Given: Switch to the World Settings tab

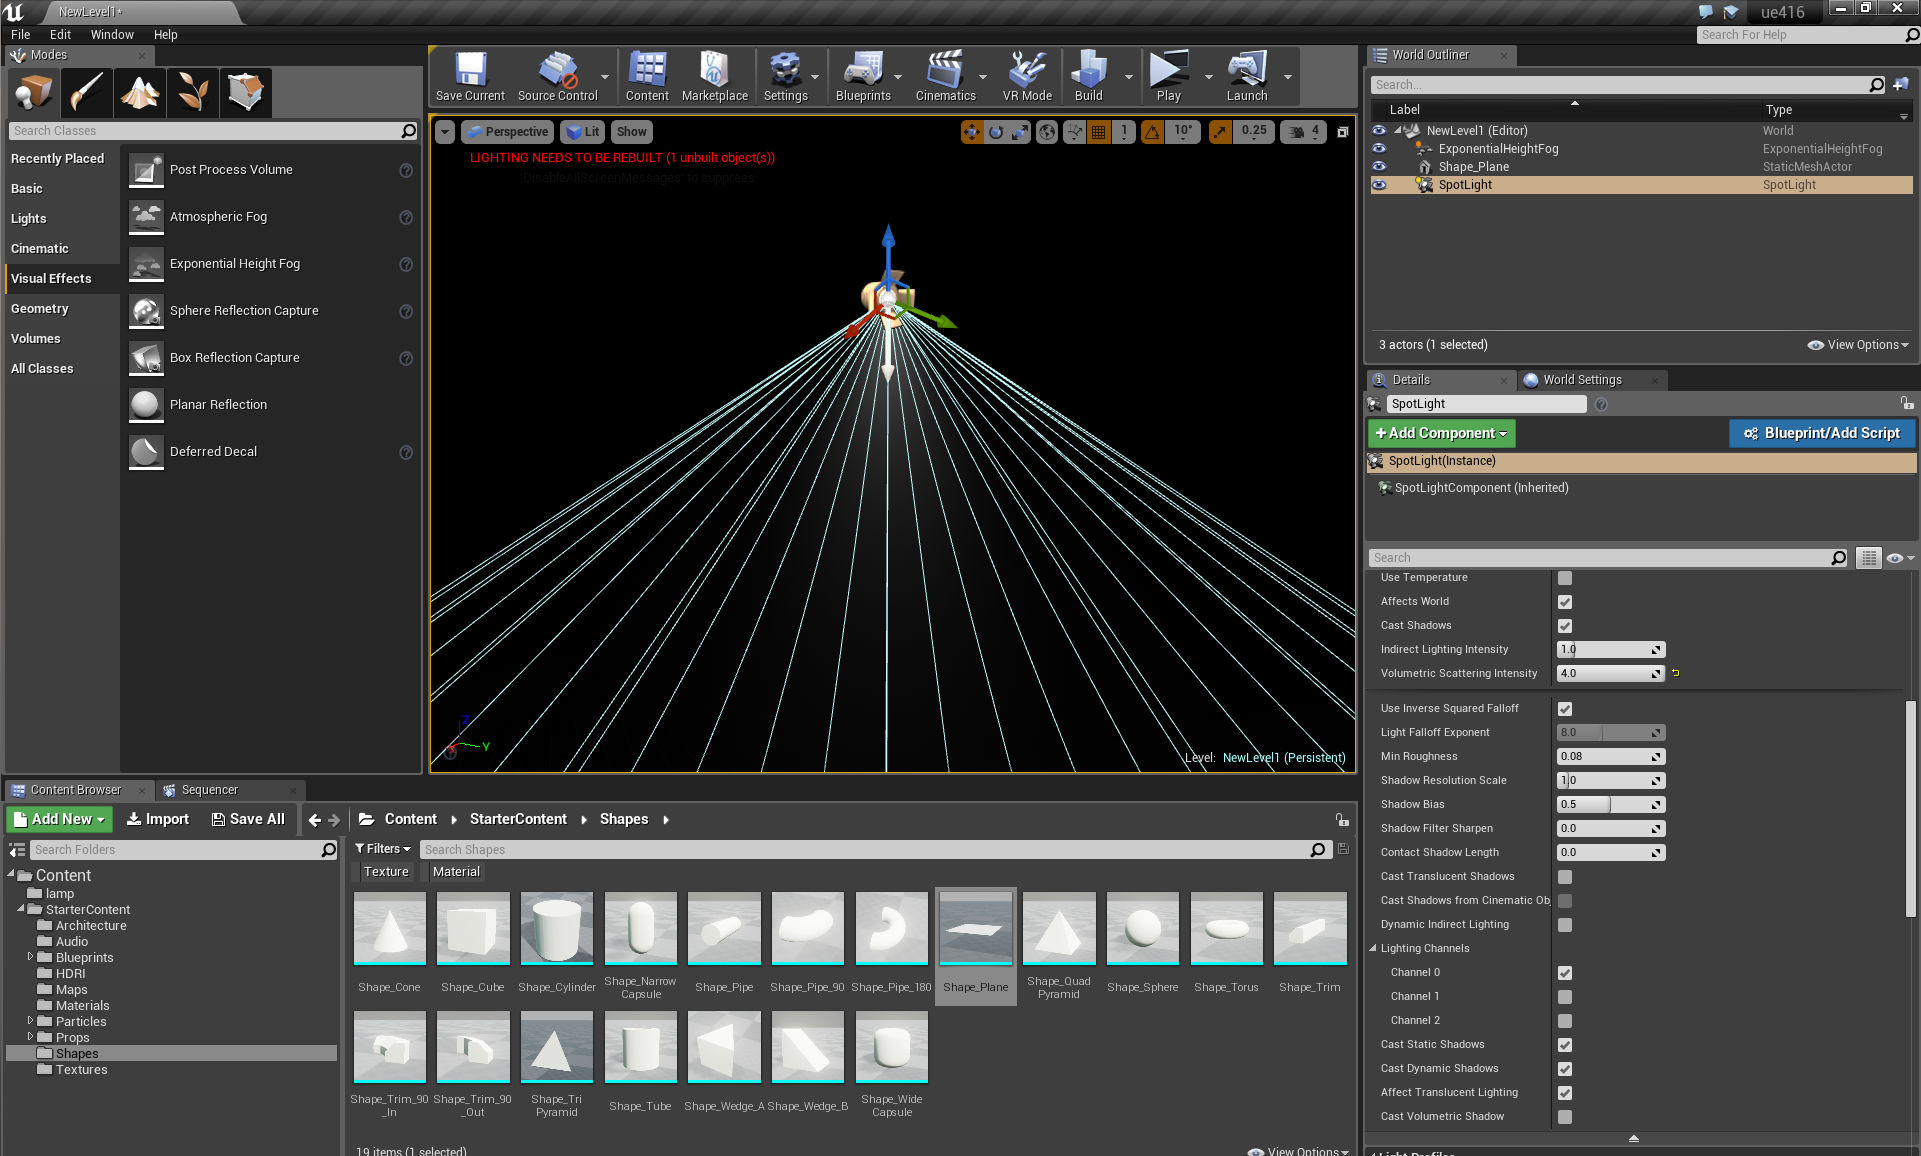Looking at the screenshot, I should (x=1581, y=380).
